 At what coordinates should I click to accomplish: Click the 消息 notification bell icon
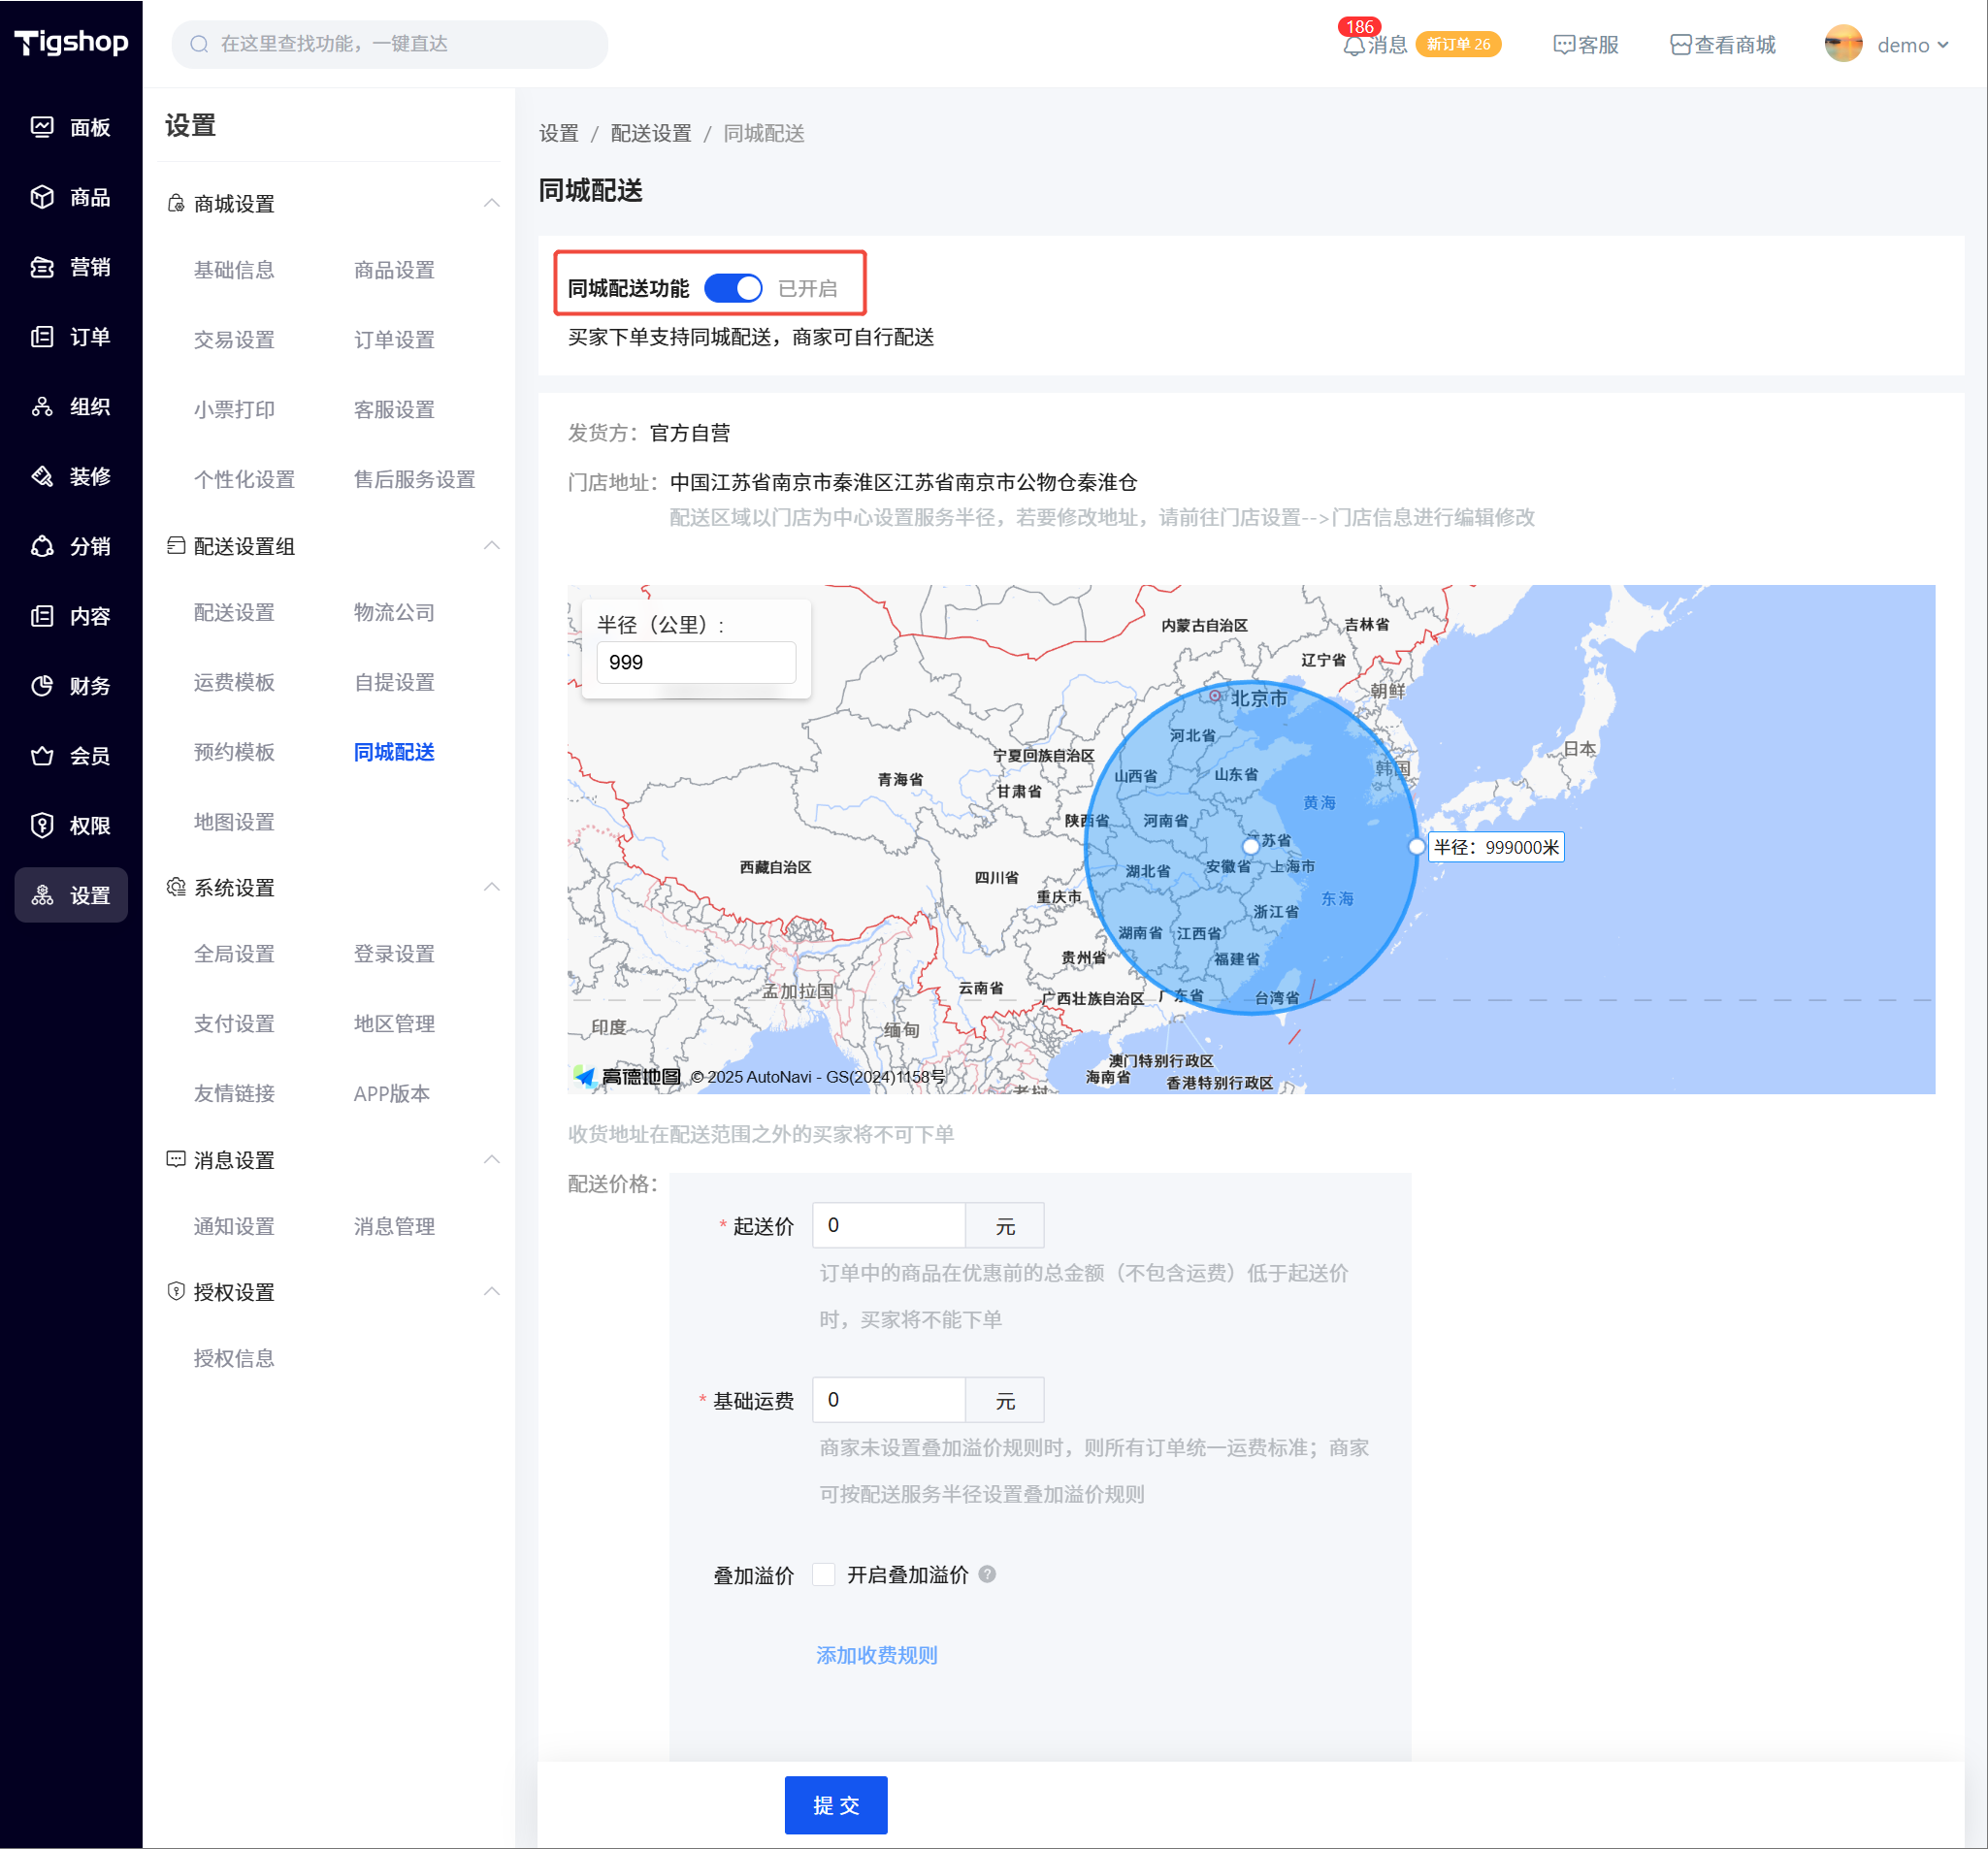click(x=1353, y=46)
